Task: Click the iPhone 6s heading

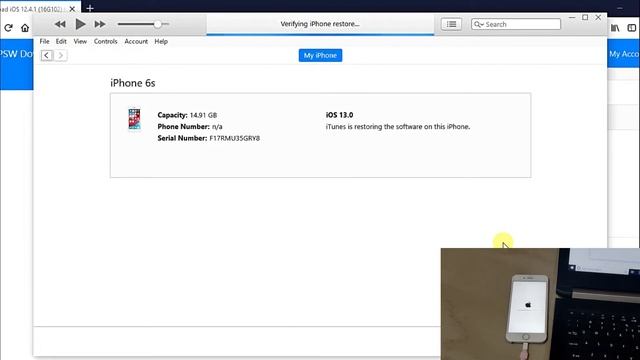Action: [133, 83]
